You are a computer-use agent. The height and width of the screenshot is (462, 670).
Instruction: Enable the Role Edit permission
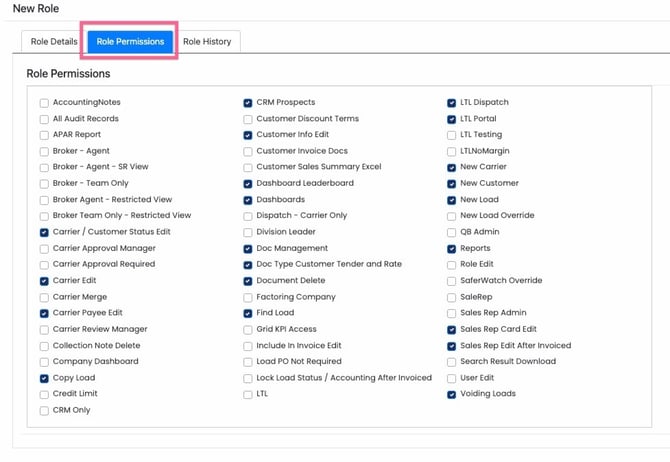[x=452, y=265]
